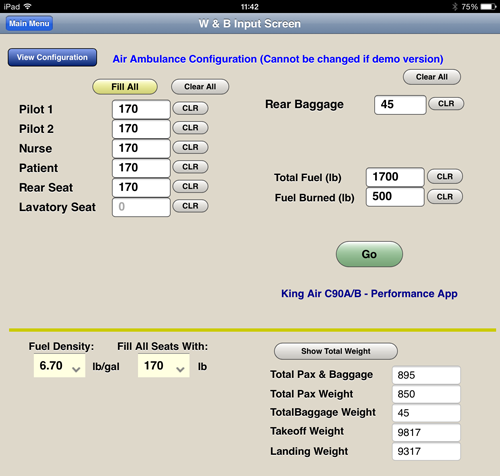Clear the Patient weight
Image resolution: width=500 pixels, height=476 pixels.
(190, 167)
